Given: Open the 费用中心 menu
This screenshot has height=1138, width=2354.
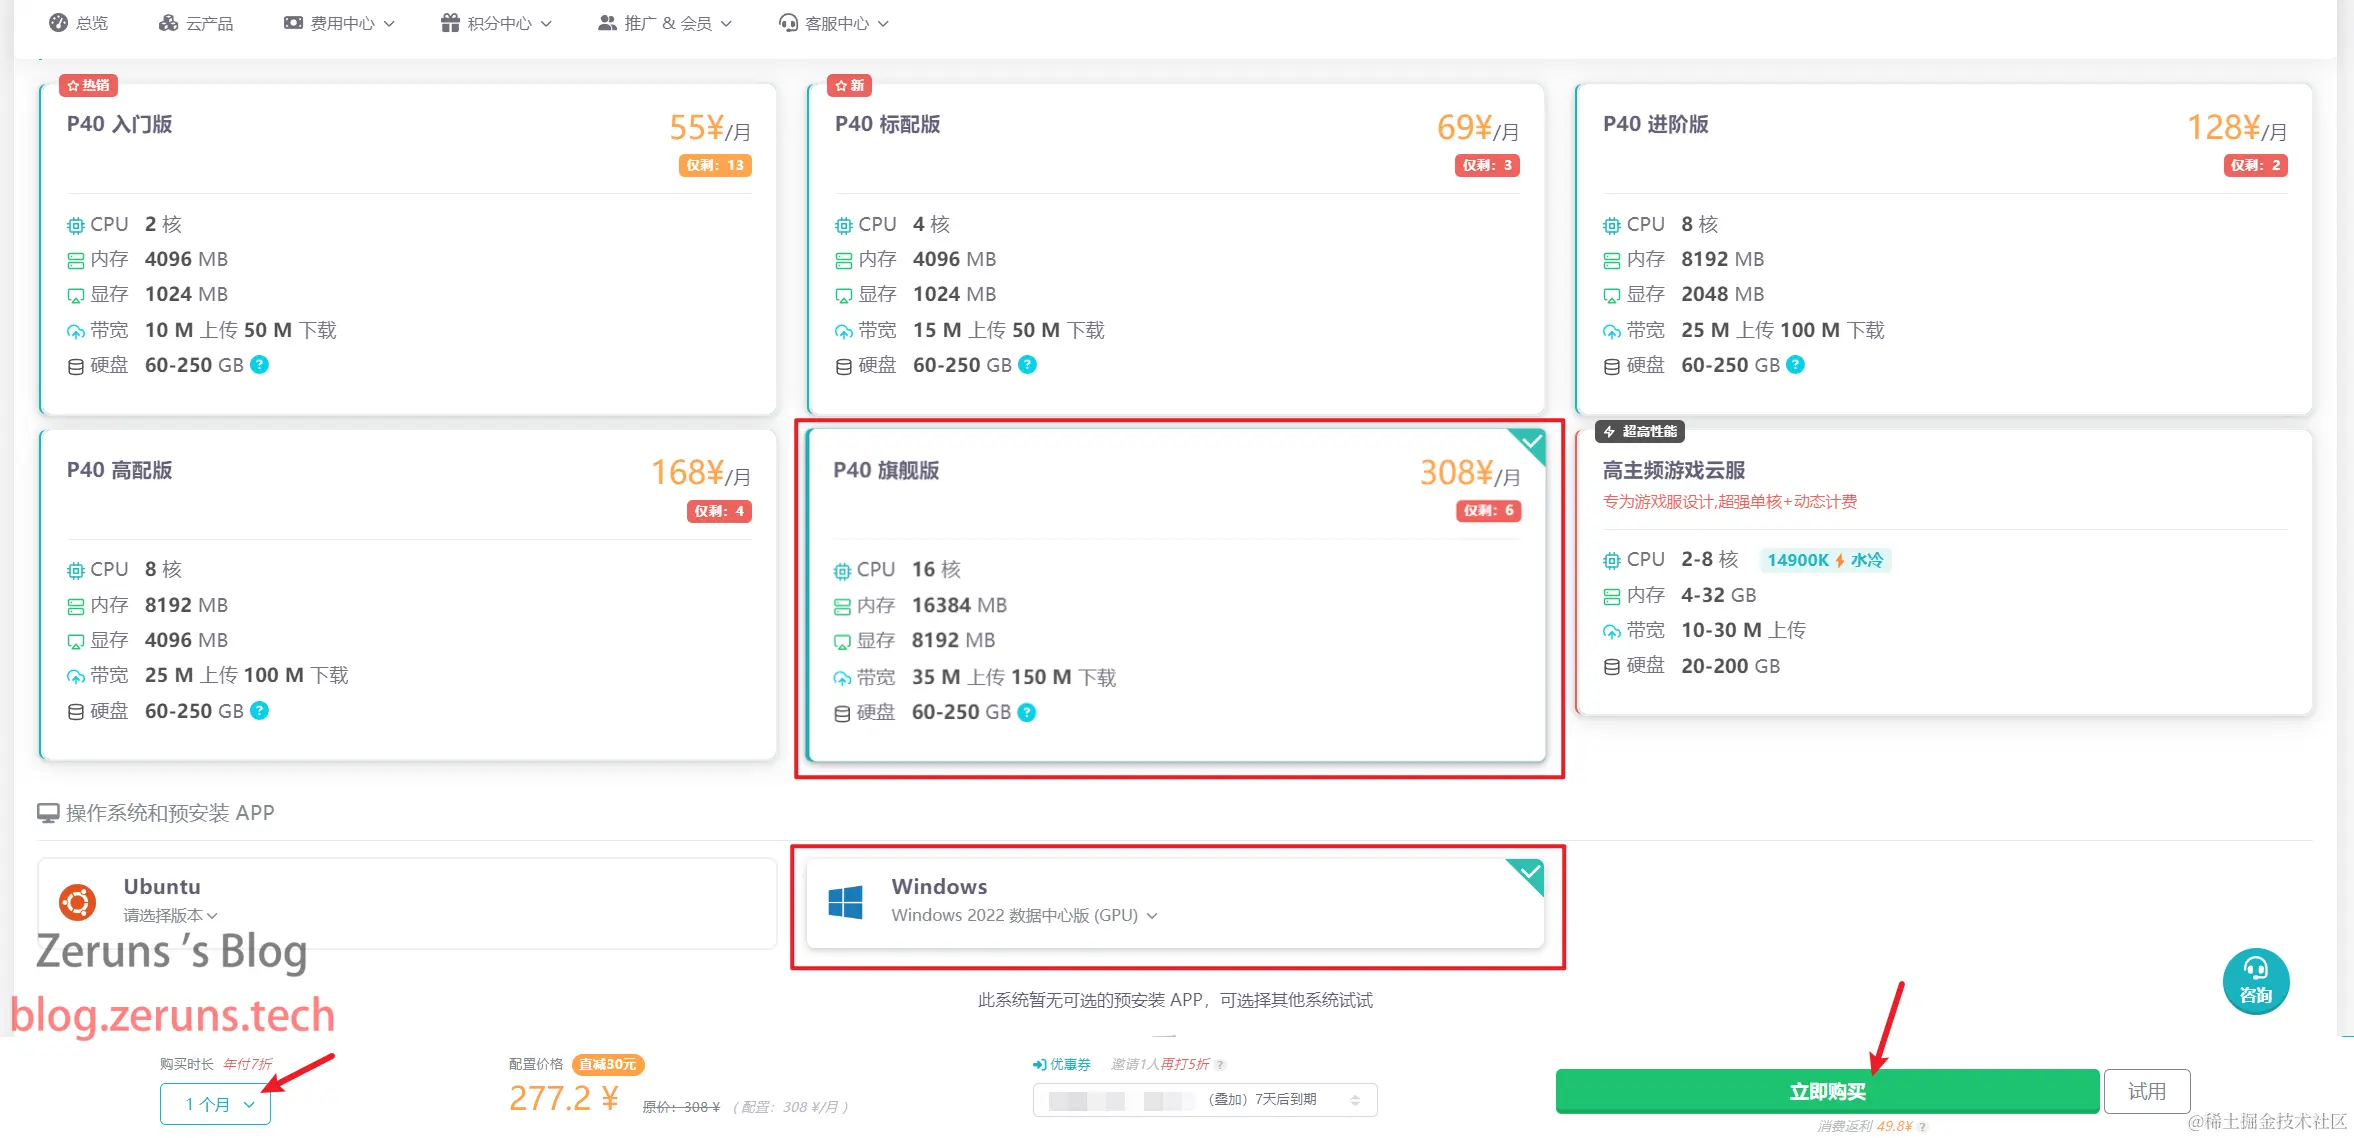Looking at the screenshot, I should pyautogui.click(x=340, y=23).
